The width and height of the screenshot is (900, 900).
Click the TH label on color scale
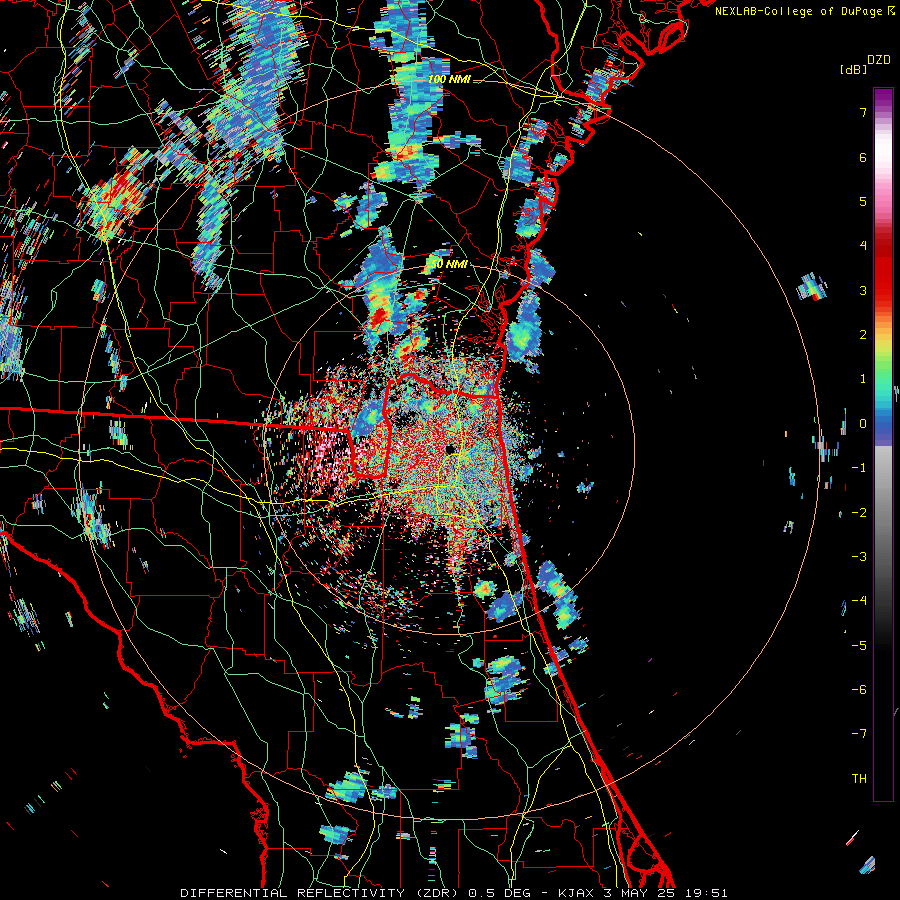pyautogui.click(x=859, y=779)
